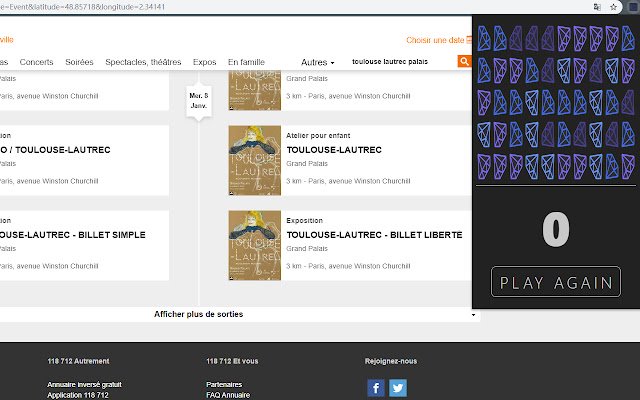Open the Soirées category tab
The height and width of the screenshot is (400, 640).
tap(79, 62)
